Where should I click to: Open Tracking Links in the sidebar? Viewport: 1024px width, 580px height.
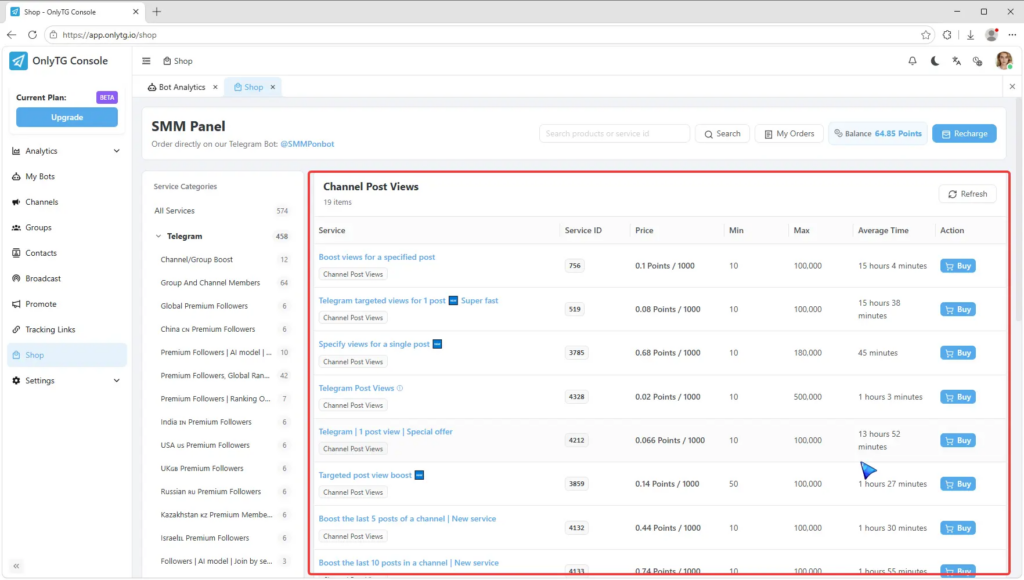pyautogui.click(x=67, y=329)
